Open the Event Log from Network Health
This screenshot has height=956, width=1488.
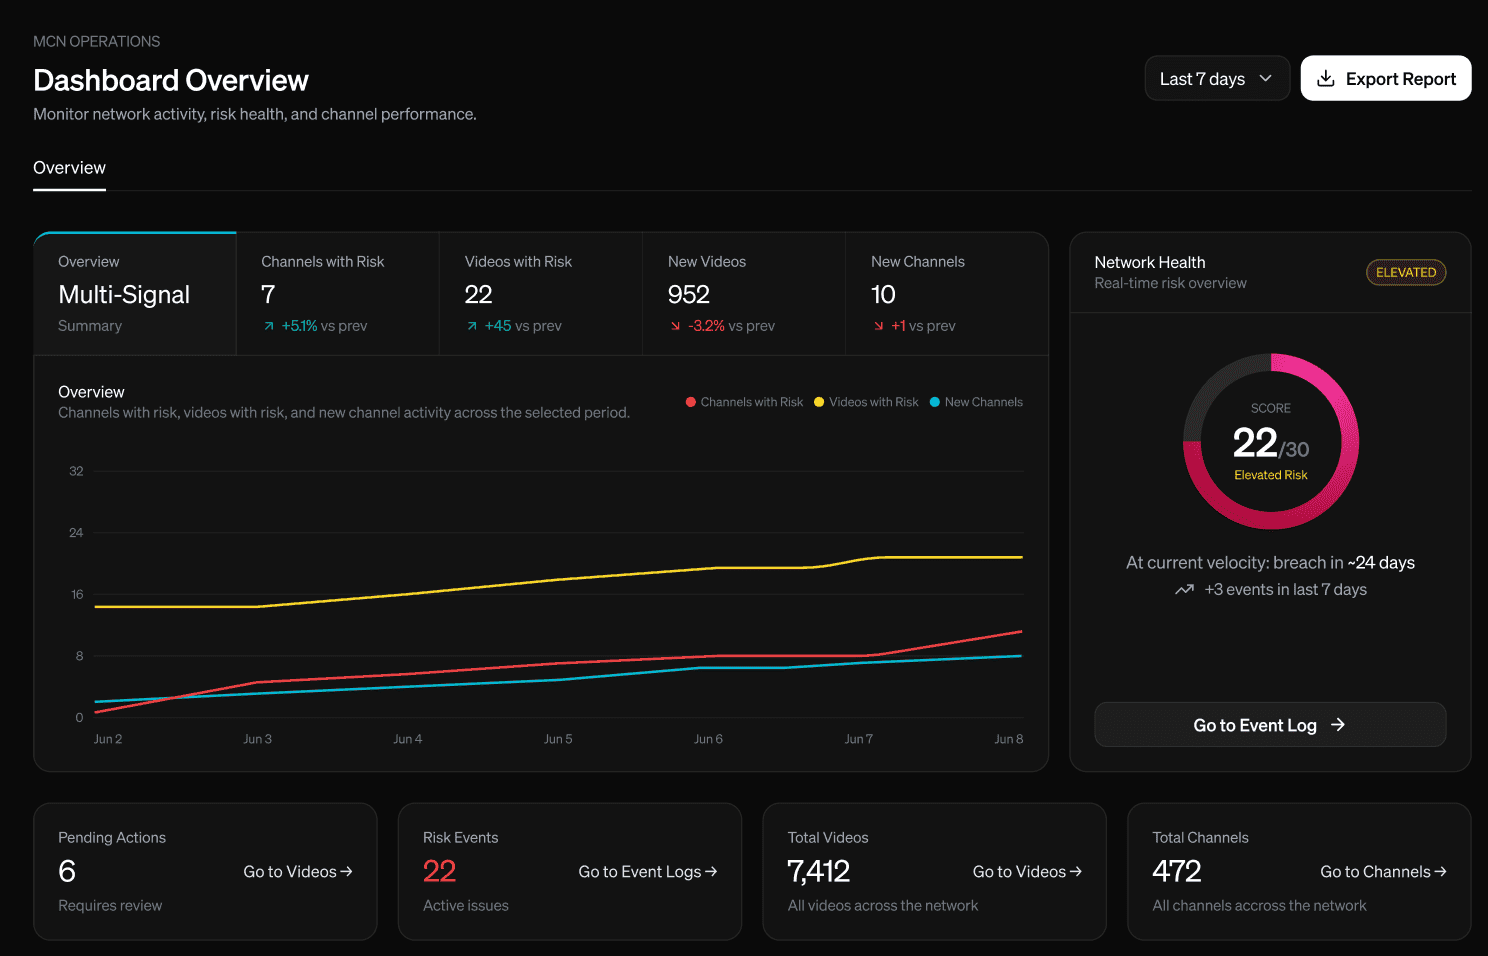(x=1270, y=725)
